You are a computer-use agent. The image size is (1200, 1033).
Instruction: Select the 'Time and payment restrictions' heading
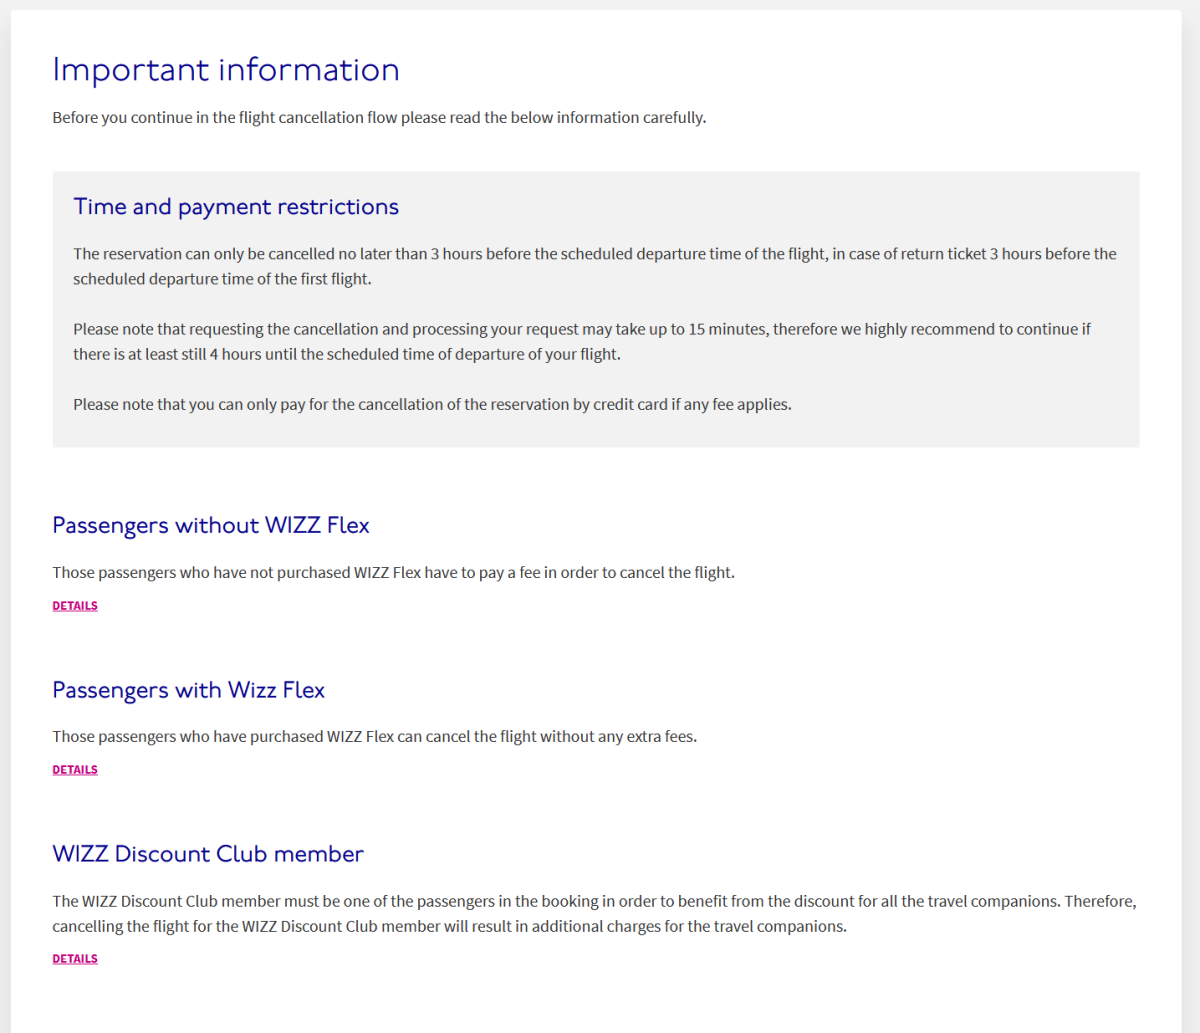pyautogui.click(x=236, y=207)
